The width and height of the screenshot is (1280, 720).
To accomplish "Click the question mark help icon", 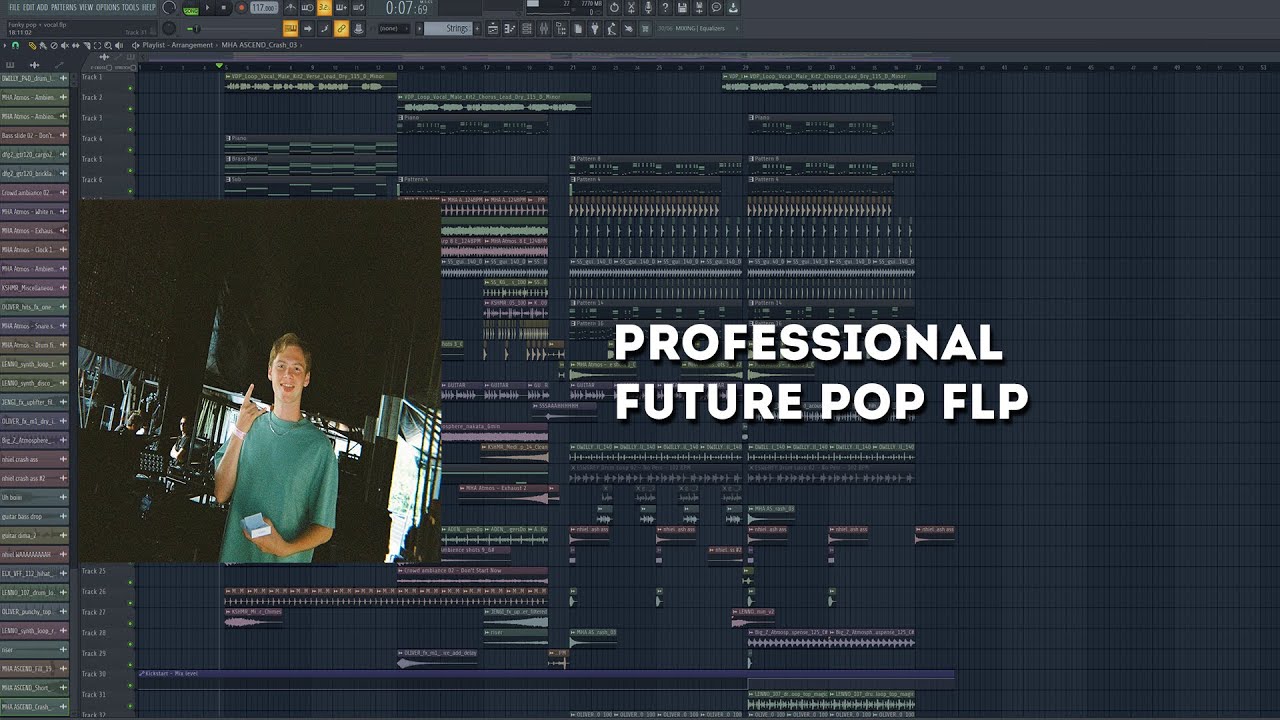I will coord(665,7).
